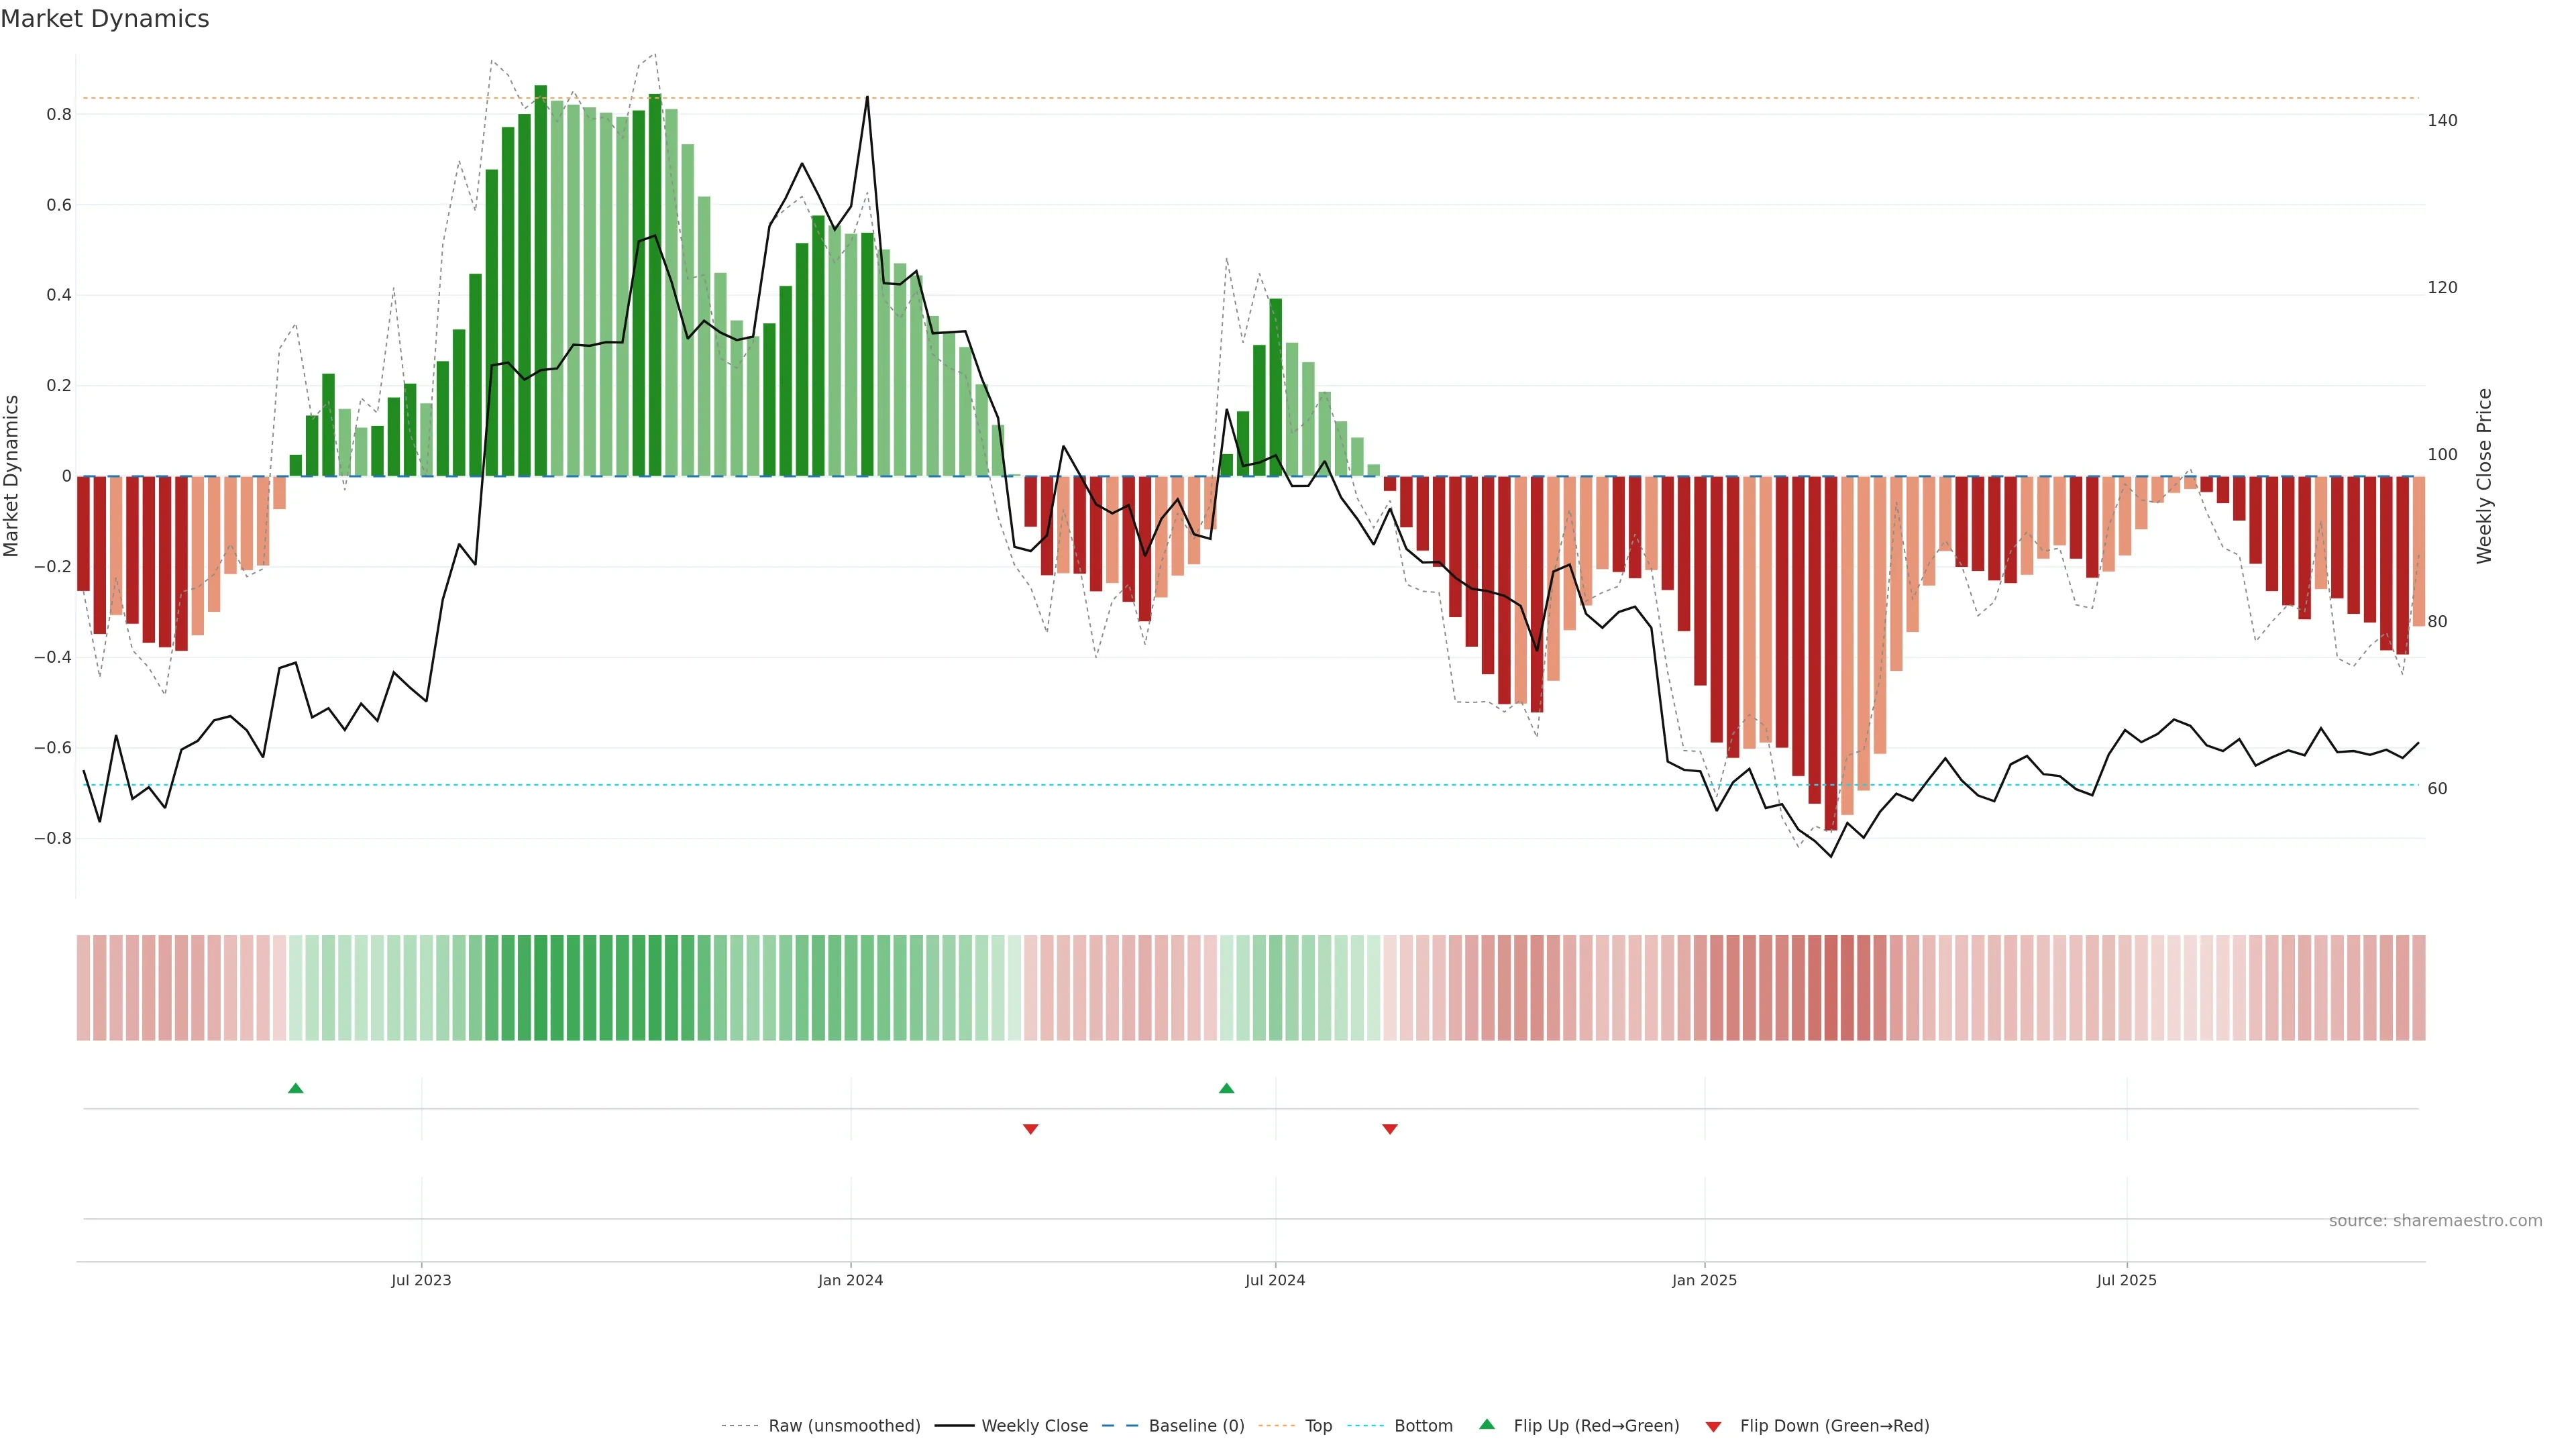Screen dimensions: 2576x1449
Task: Click the Market Dynamics chart title
Action: click(x=105, y=19)
